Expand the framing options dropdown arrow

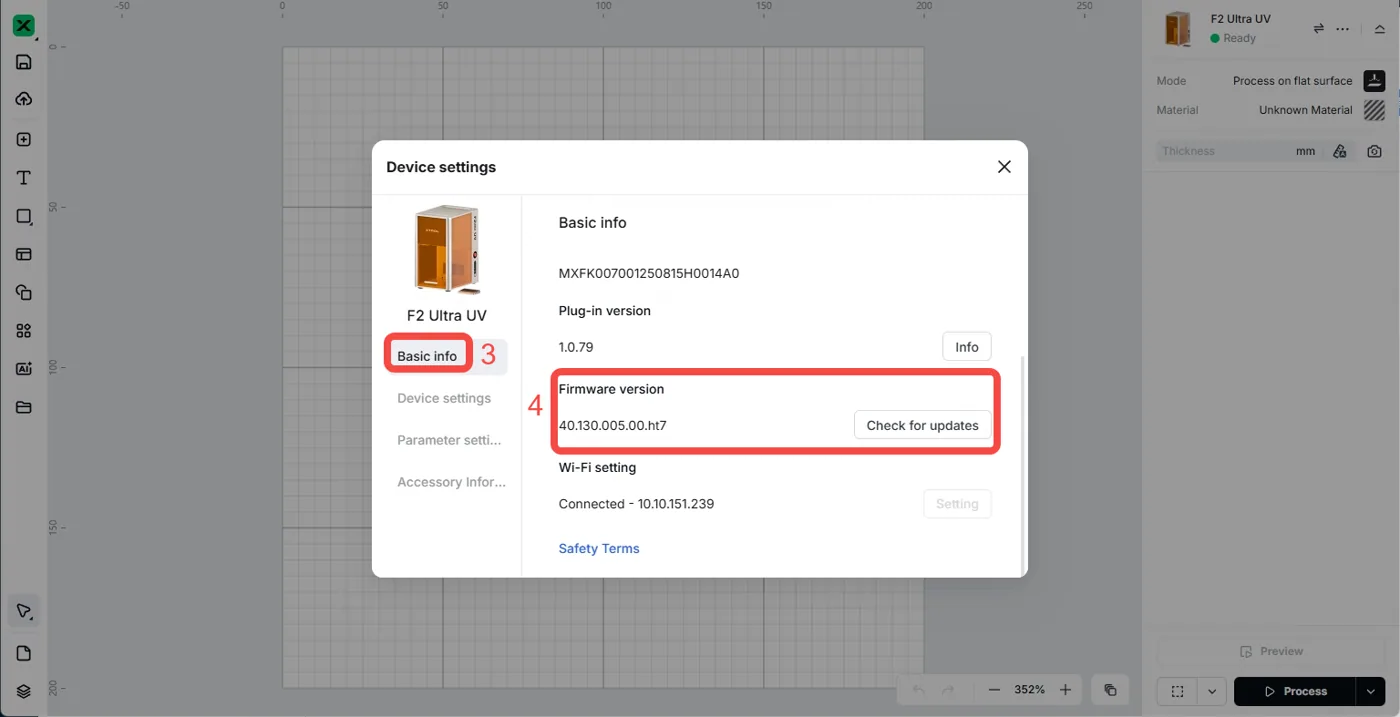[1211, 691]
